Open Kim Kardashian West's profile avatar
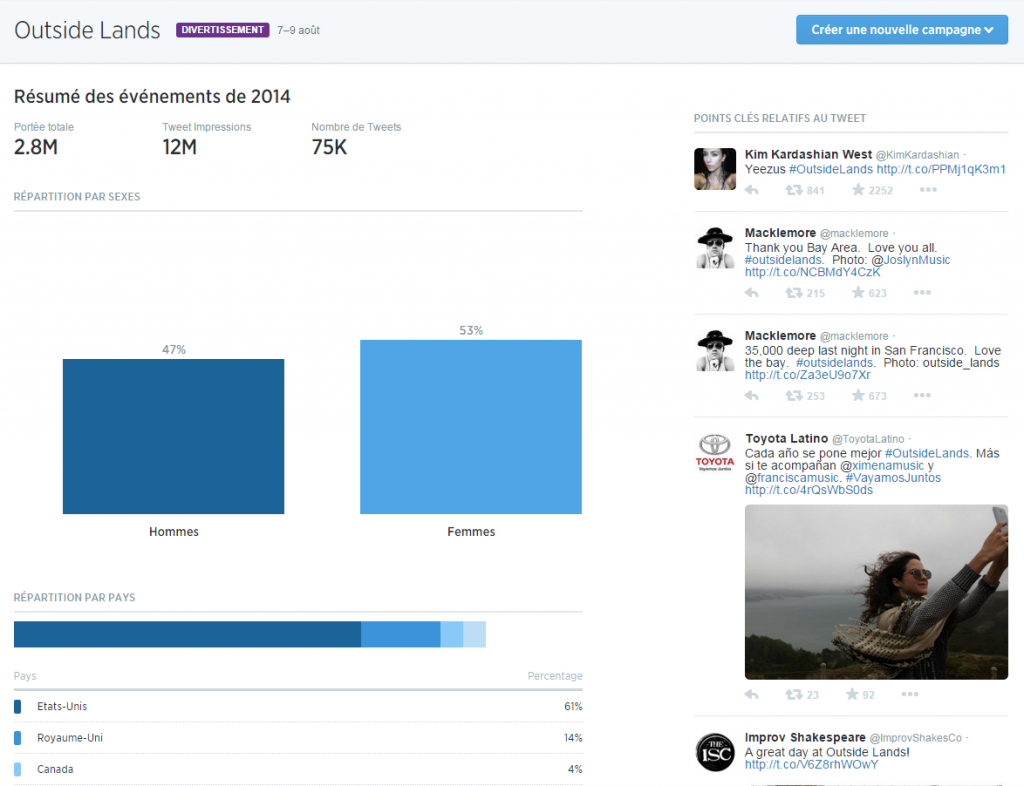Image resolution: width=1024 pixels, height=786 pixels. click(x=715, y=169)
